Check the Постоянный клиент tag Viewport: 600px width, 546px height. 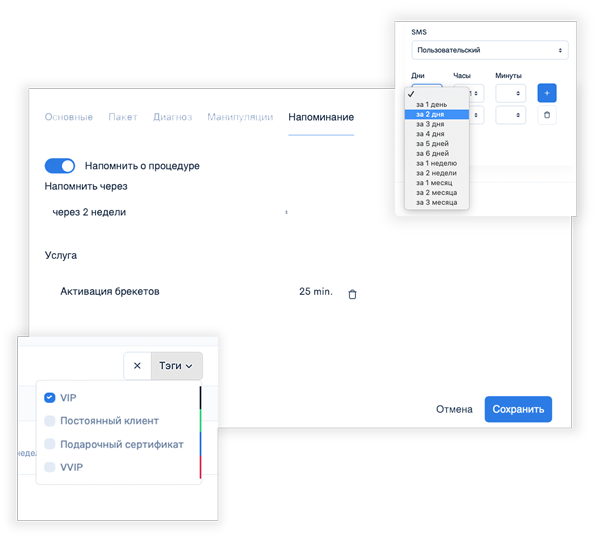50,421
